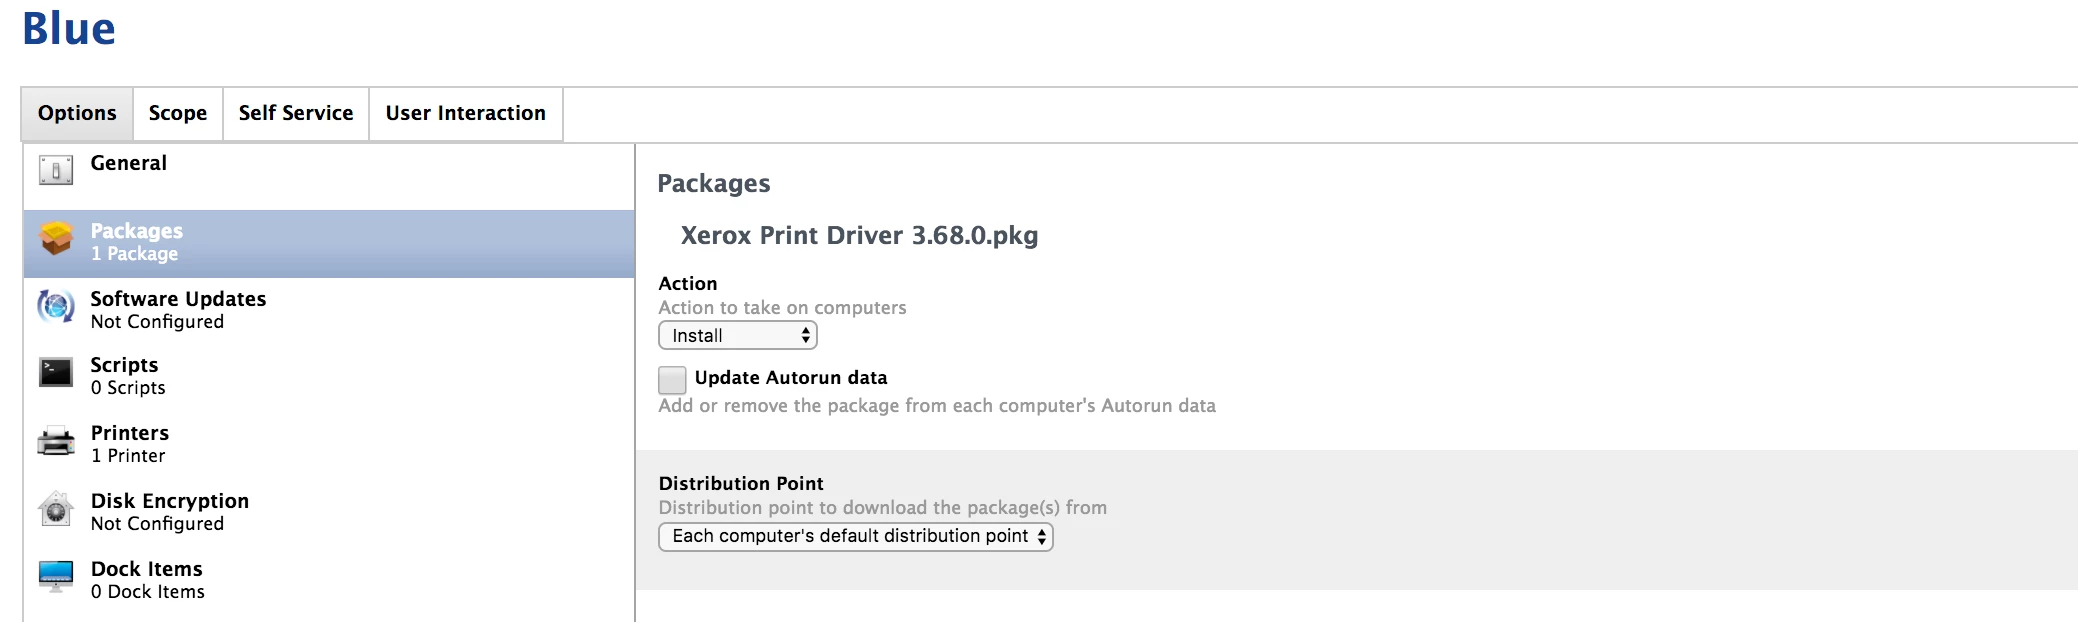The width and height of the screenshot is (2078, 622).
Task: Click the '1 Printer' subtitle text
Action: pyautogui.click(x=128, y=456)
